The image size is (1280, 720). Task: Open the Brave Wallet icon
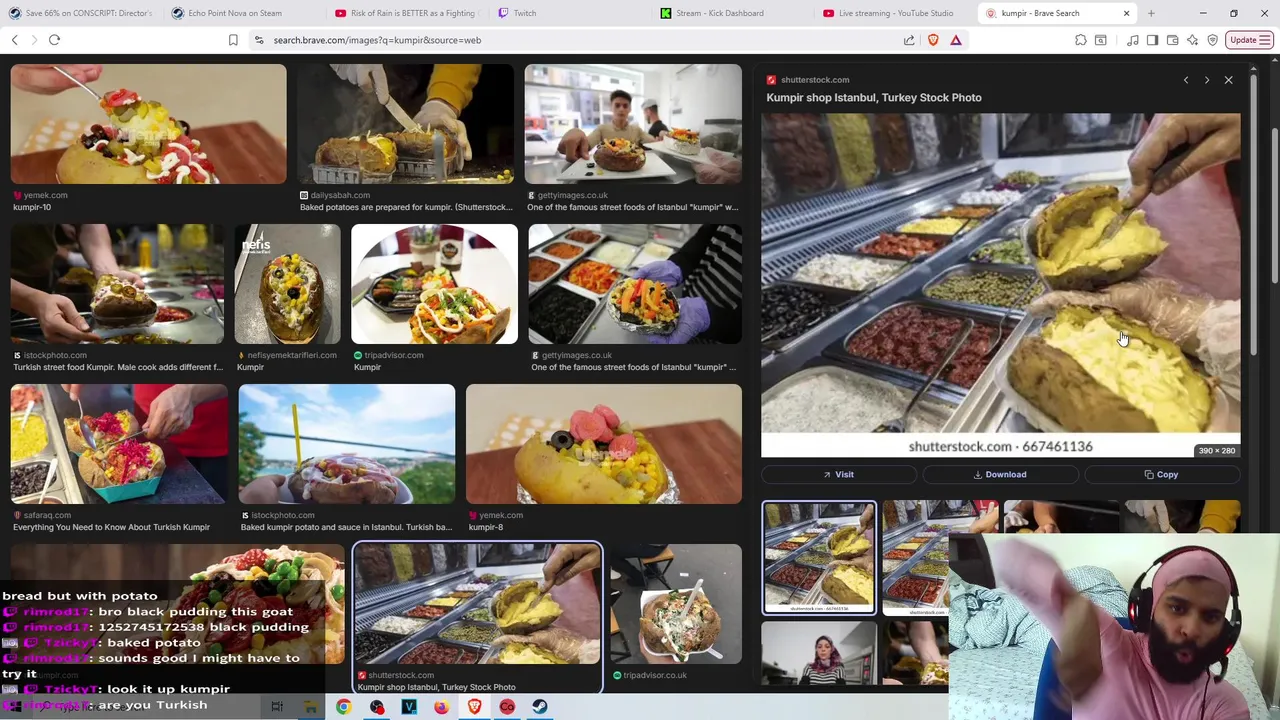tap(1172, 40)
